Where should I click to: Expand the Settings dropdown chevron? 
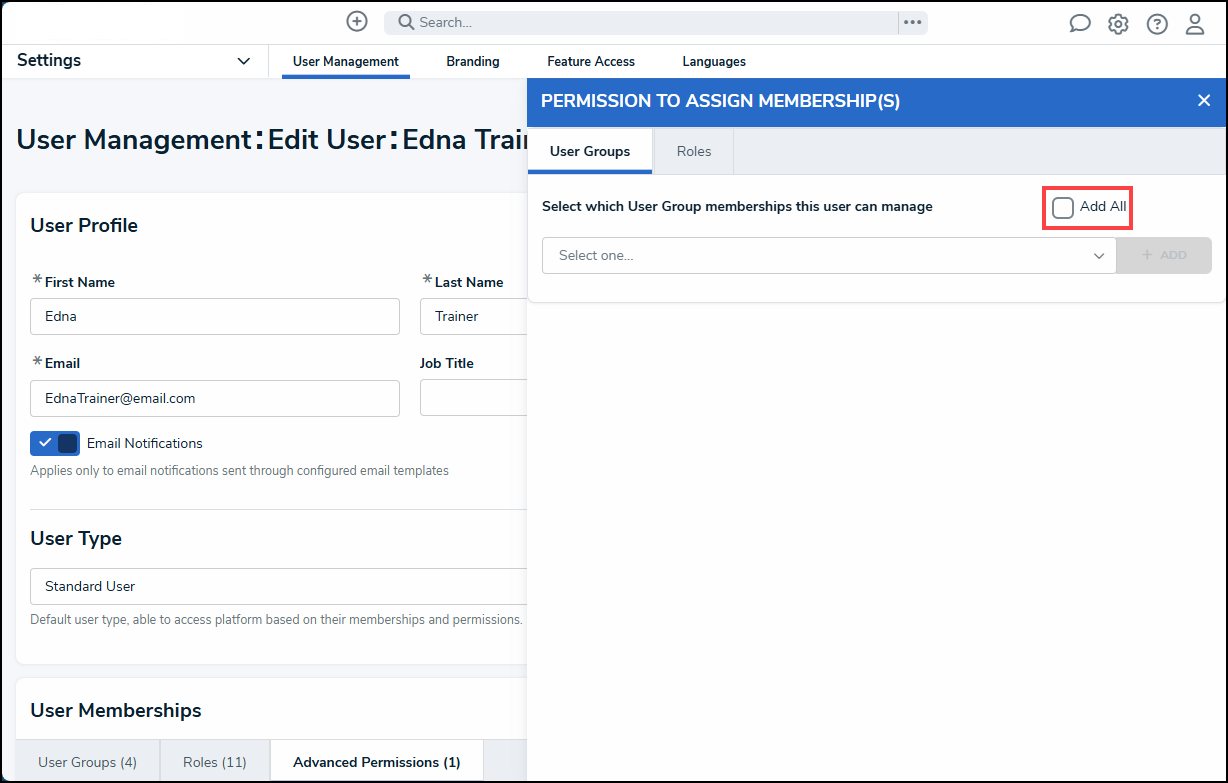point(243,61)
